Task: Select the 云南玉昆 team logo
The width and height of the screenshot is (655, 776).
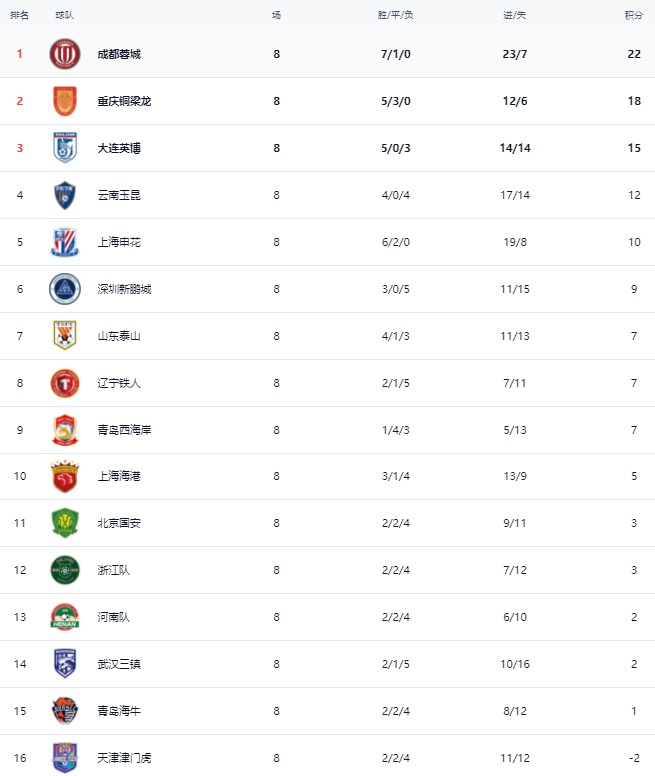Action: point(65,195)
